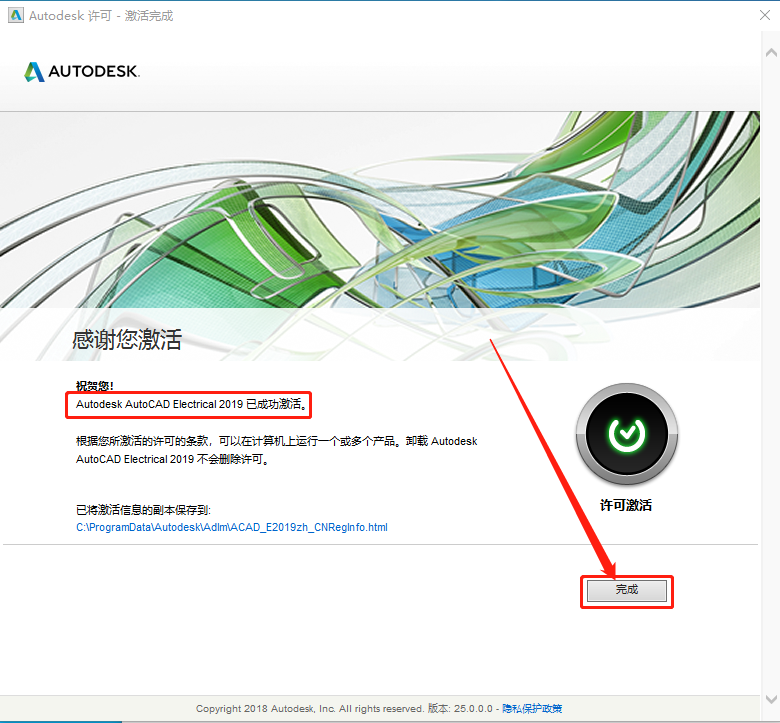The width and height of the screenshot is (780, 723).
Task: Click the Autodesk app icon in title bar
Action: (x=16, y=15)
